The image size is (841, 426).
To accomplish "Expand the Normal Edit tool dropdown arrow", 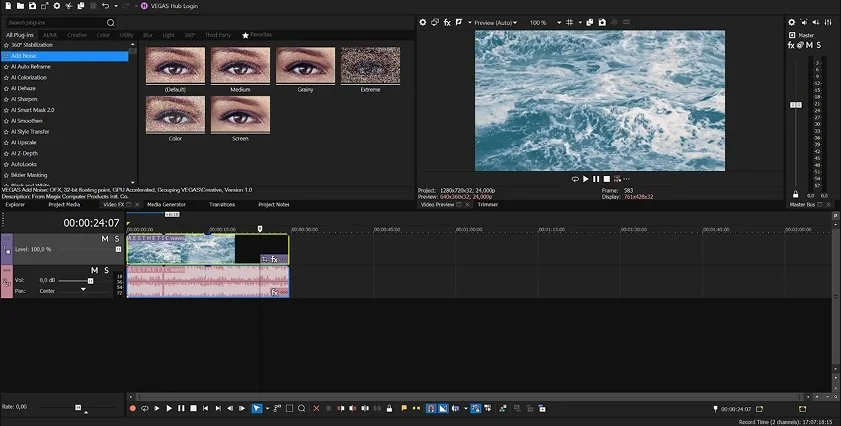I will point(267,409).
